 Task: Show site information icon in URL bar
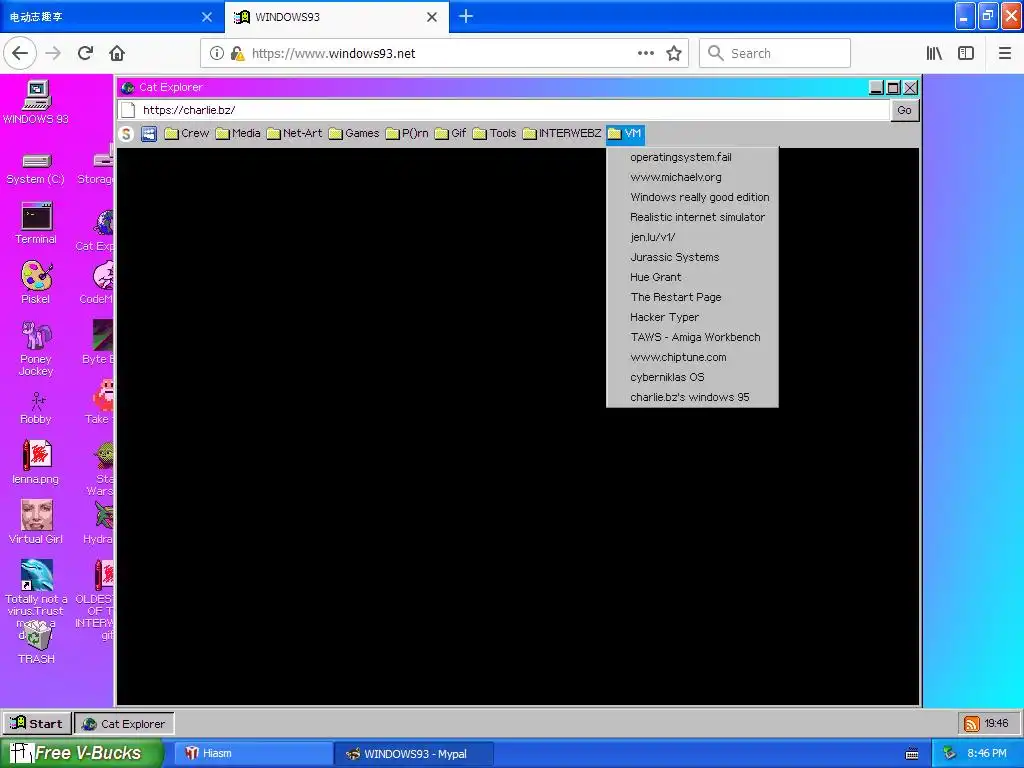(216, 54)
